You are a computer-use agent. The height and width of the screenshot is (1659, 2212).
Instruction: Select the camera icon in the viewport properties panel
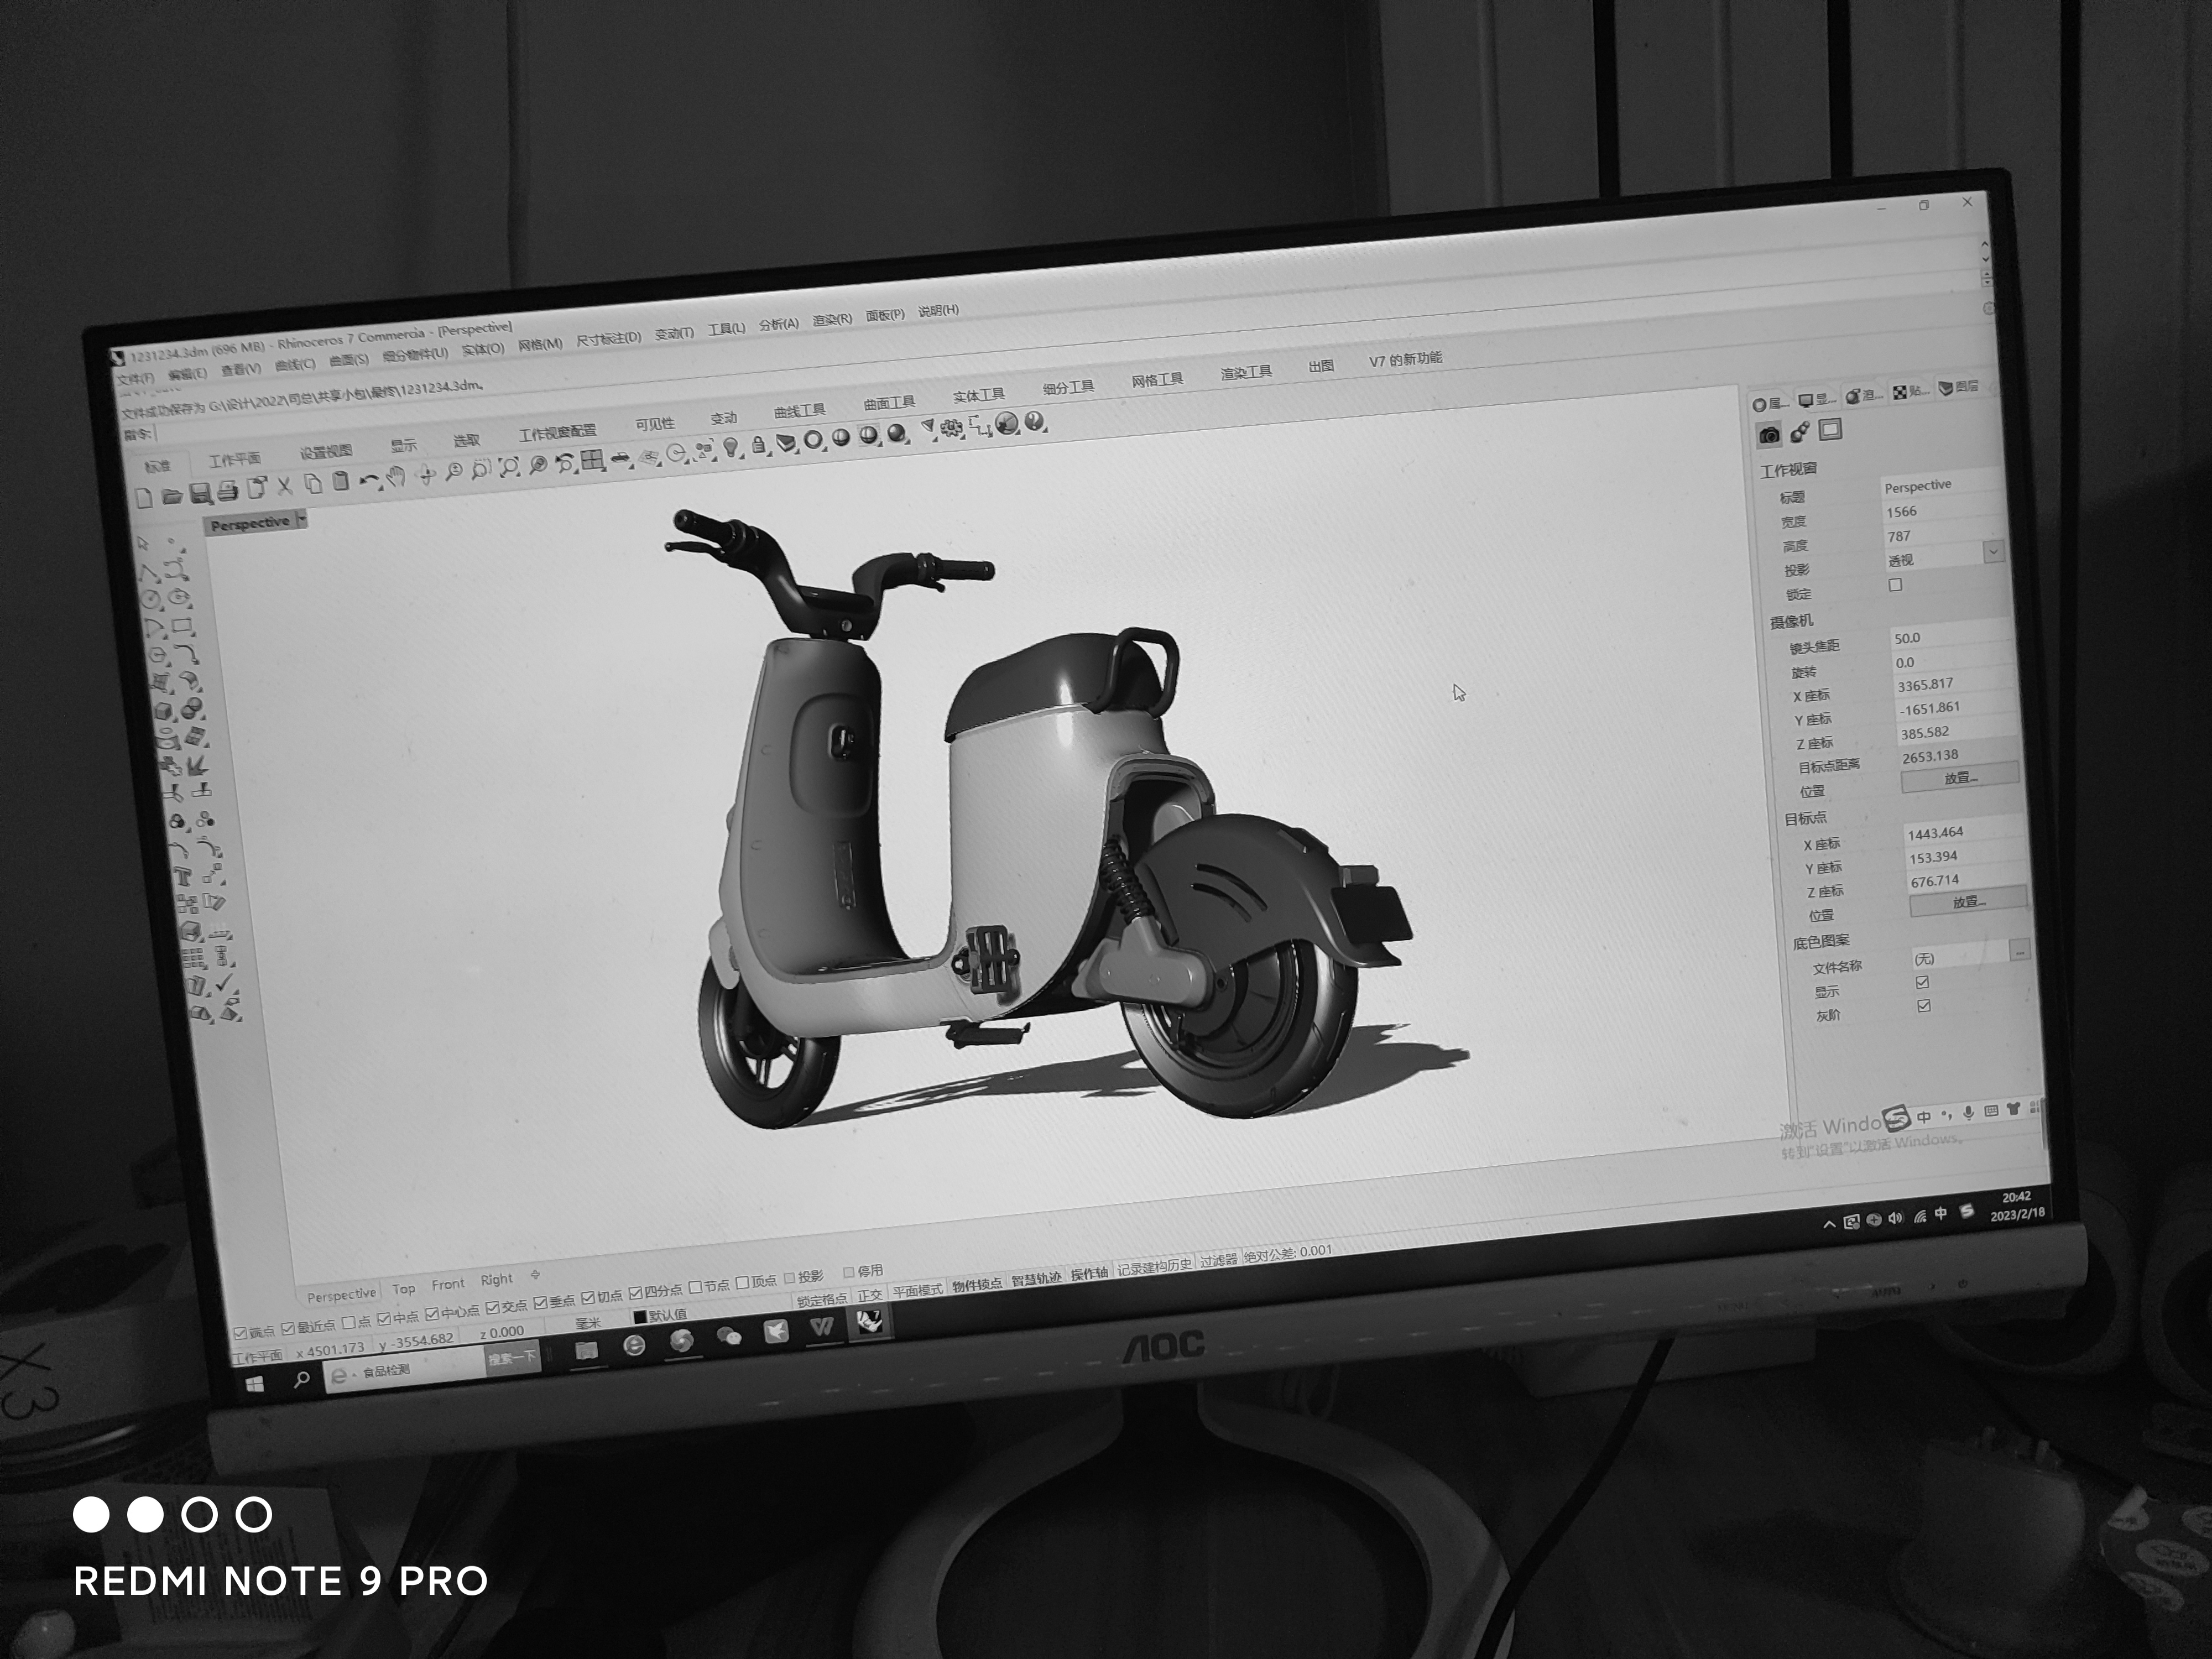click(x=1770, y=434)
